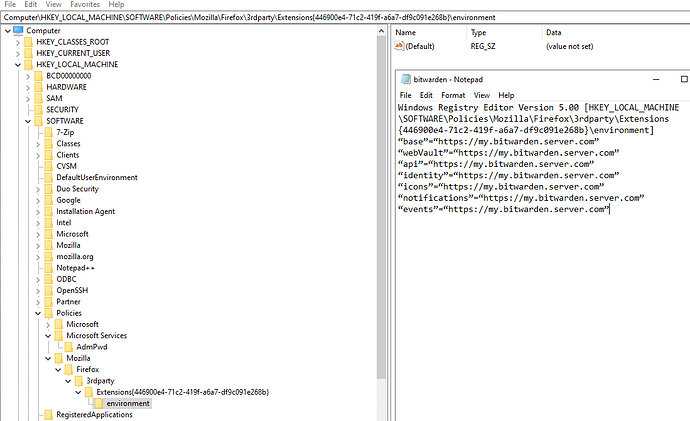Open the Registry Editor View menu

(53, 4)
